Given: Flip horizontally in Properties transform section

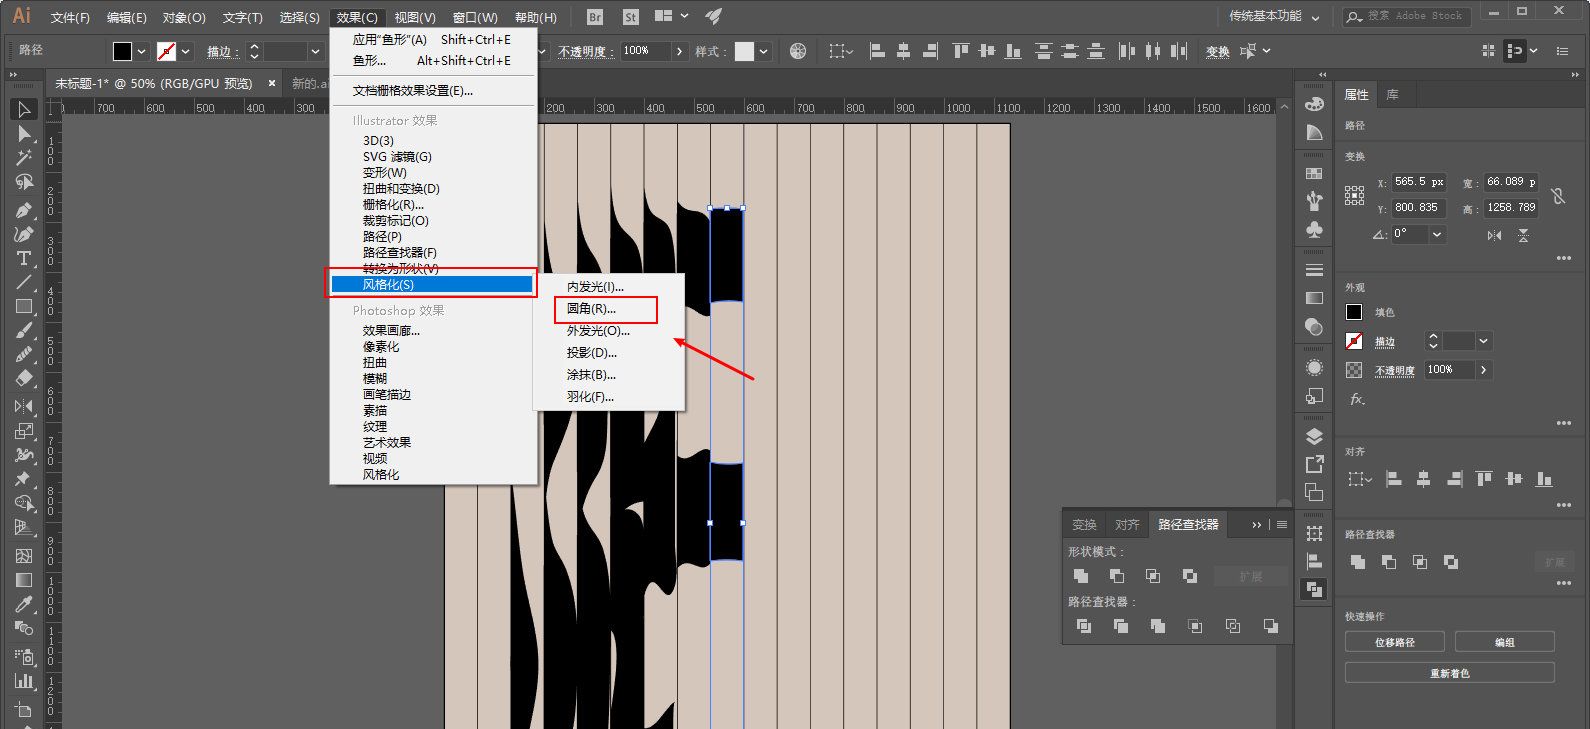Looking at the screenshot, I should 1494,235.
